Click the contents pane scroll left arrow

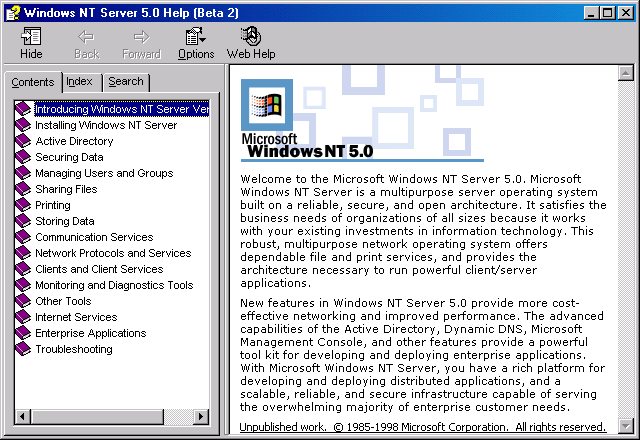click(x=23, y=417)
